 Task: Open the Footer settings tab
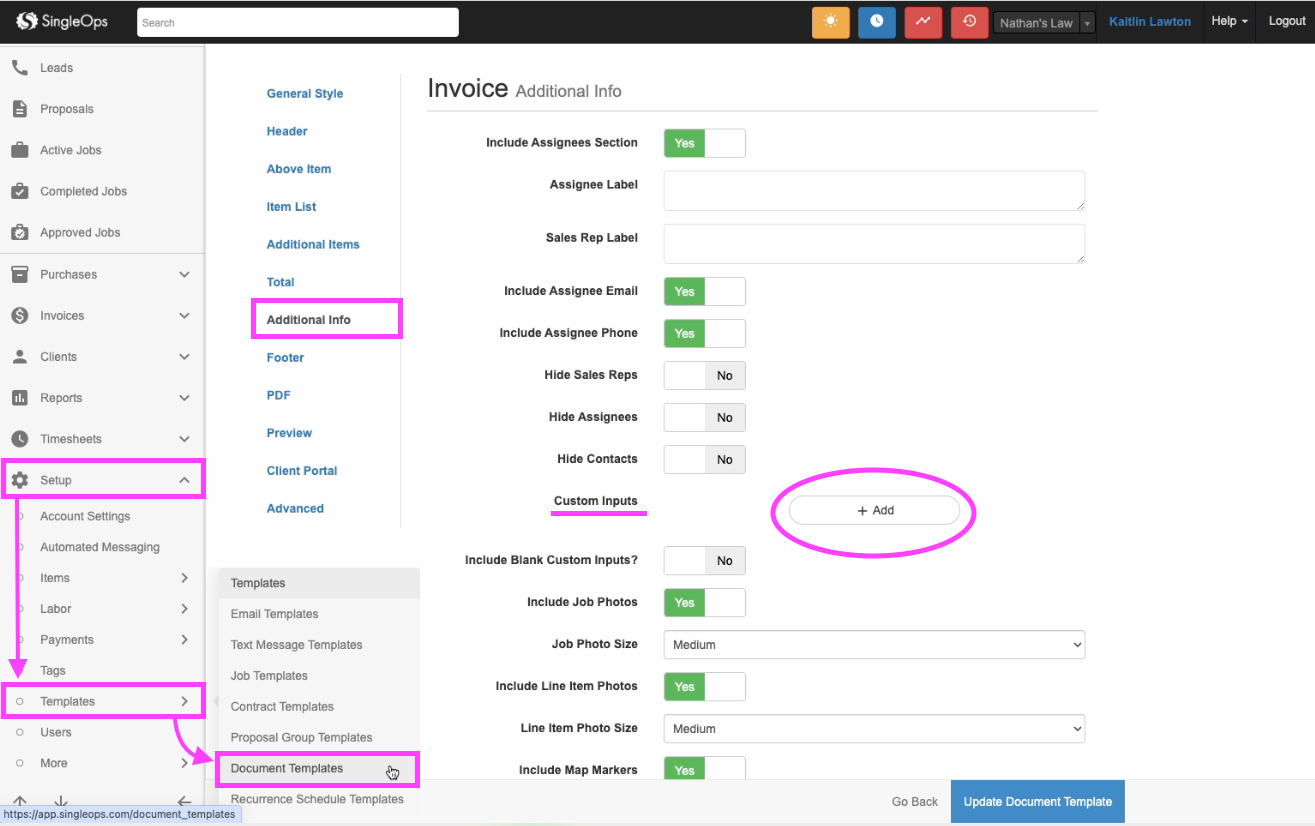pos(285,358)
